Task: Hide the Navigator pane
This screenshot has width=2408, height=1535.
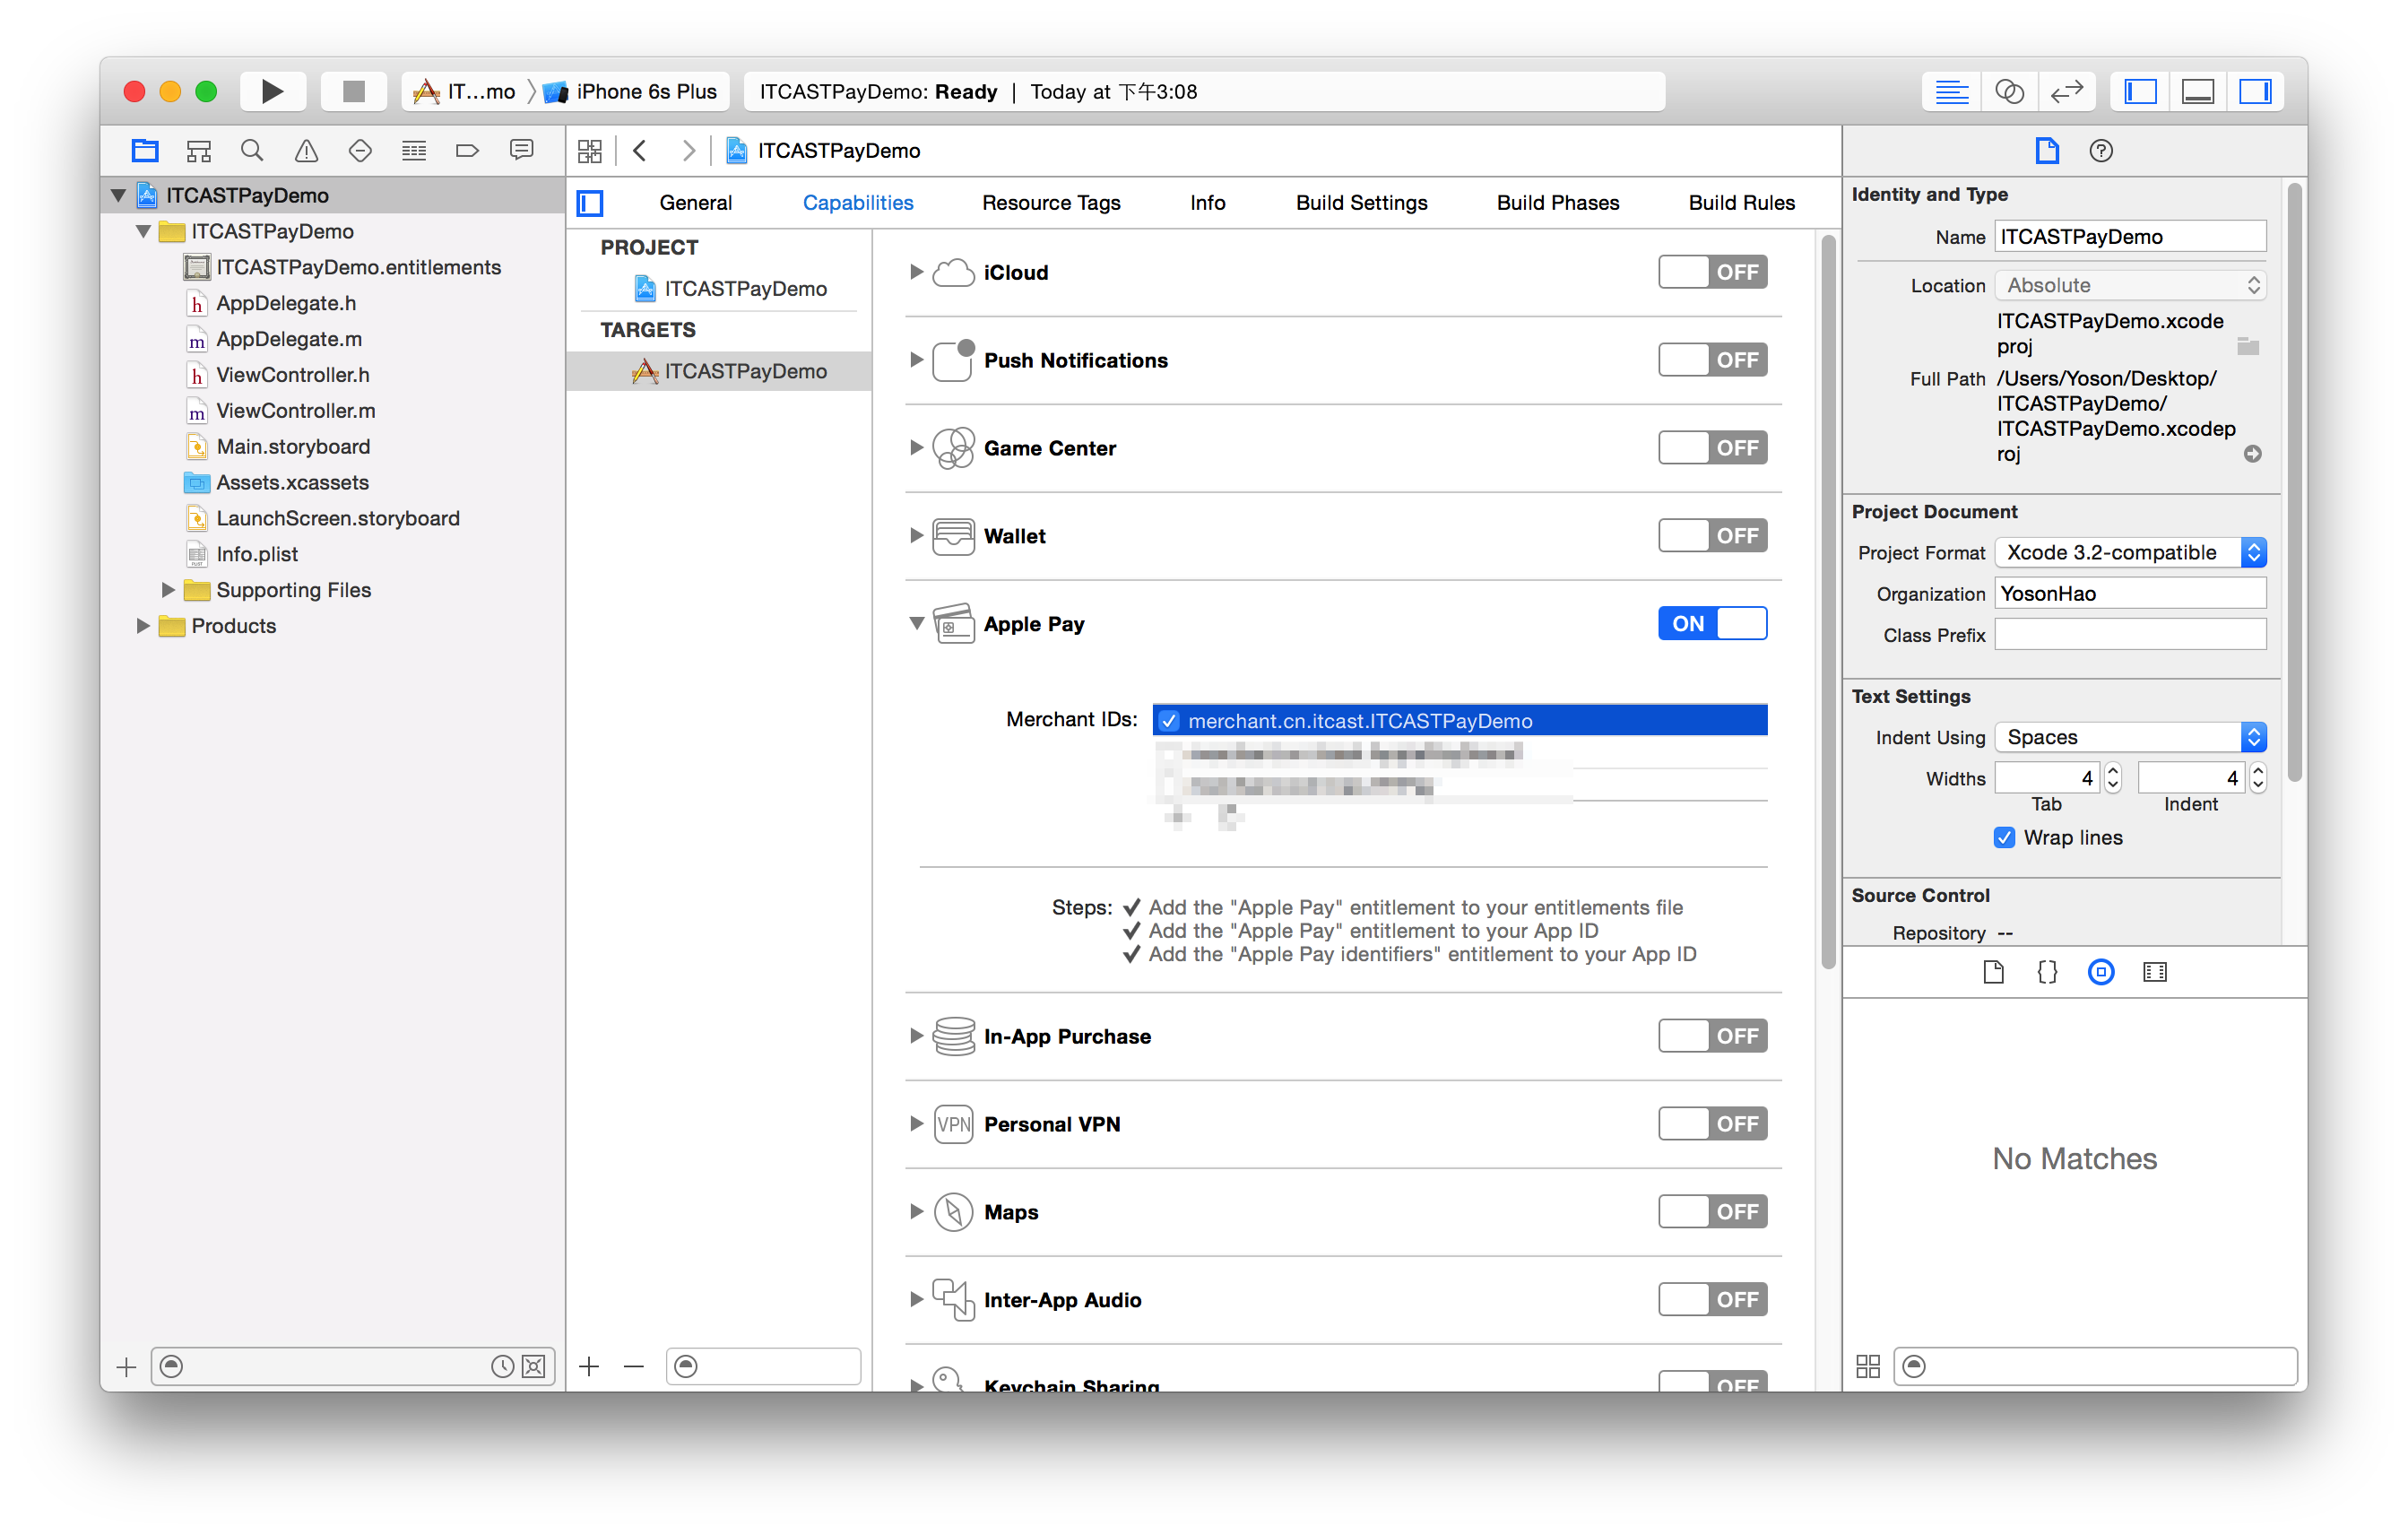Action: click(2140, 91)
